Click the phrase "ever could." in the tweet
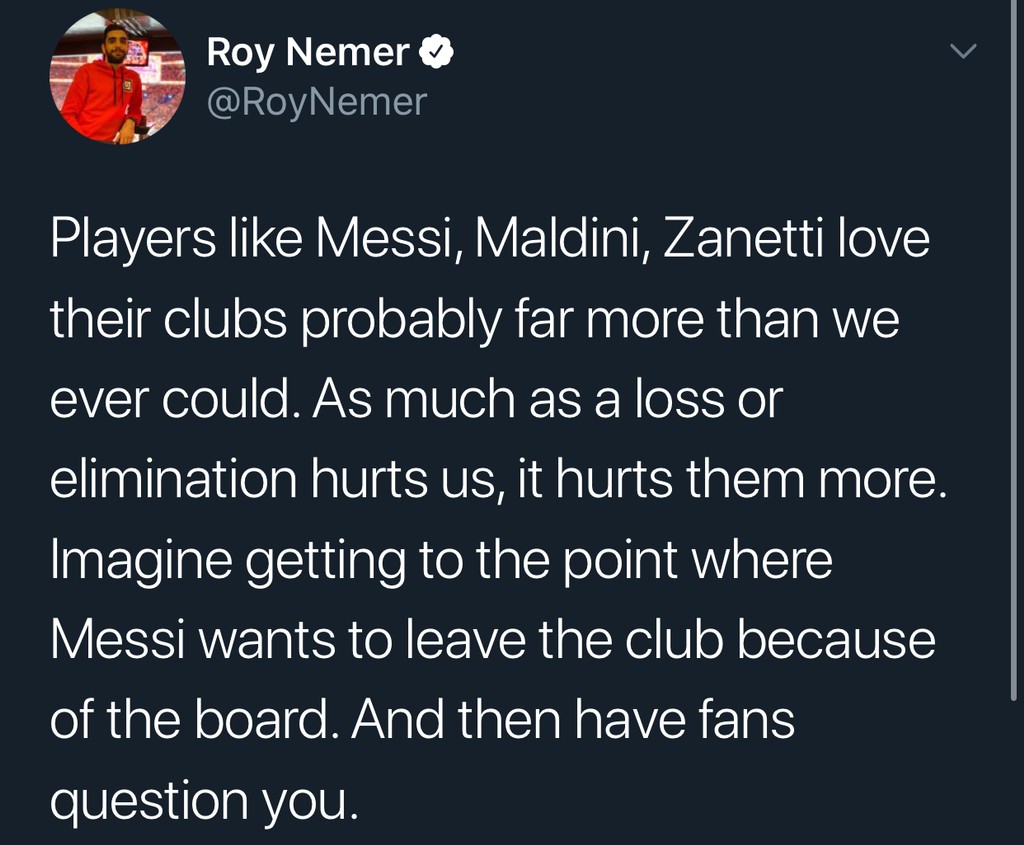Screen dimensions: 1024x845 tap(170, 400)
